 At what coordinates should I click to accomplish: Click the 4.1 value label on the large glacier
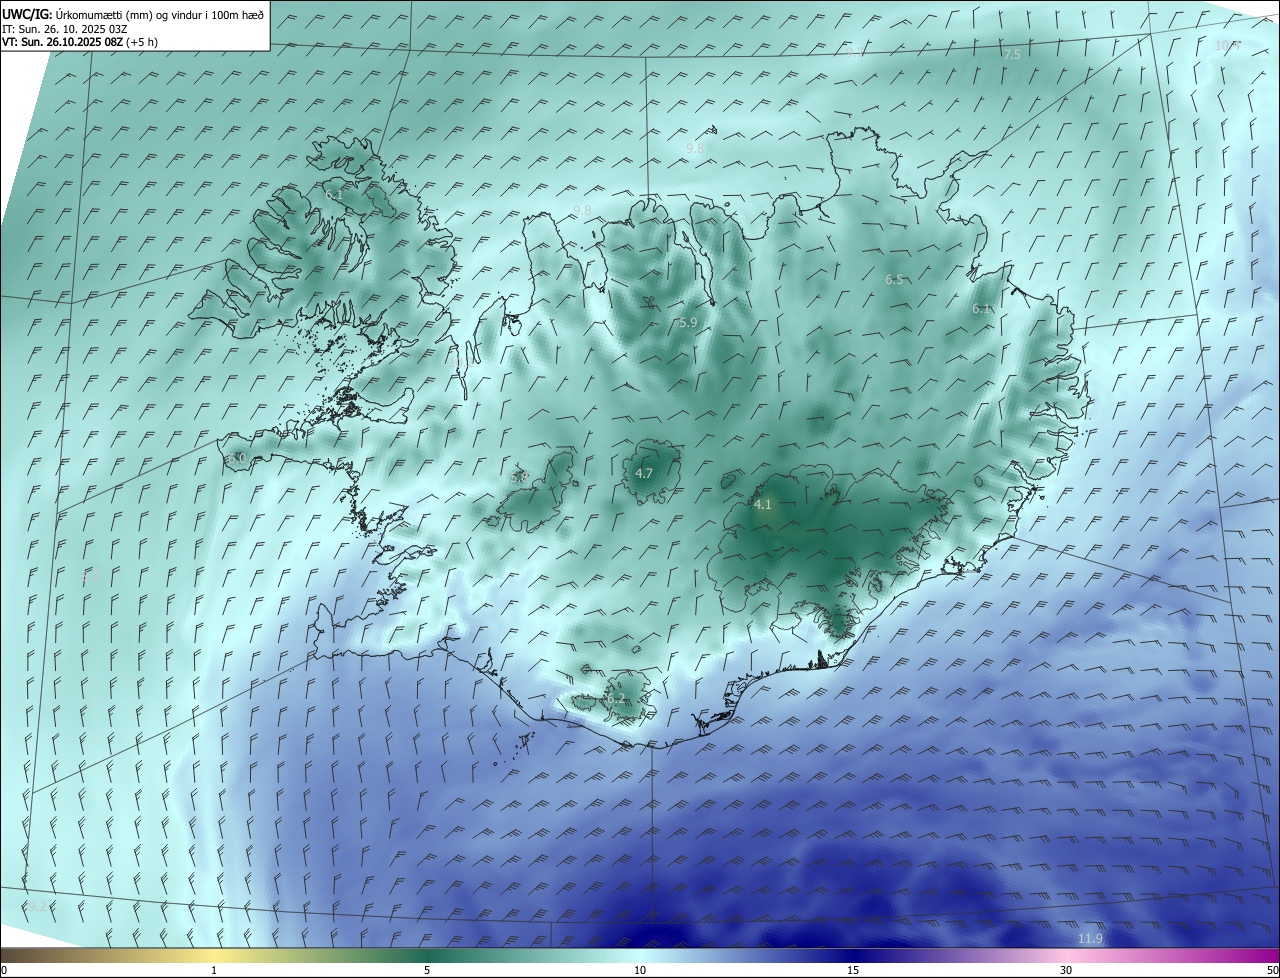[763, 505]
